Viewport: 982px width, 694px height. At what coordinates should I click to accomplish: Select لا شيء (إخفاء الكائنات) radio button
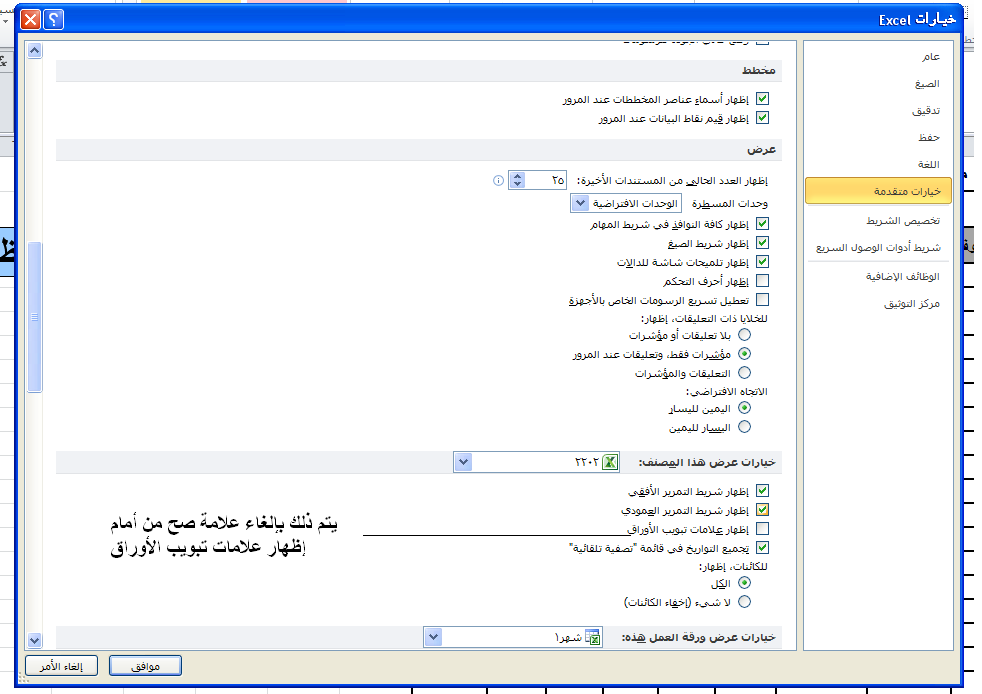744,602
